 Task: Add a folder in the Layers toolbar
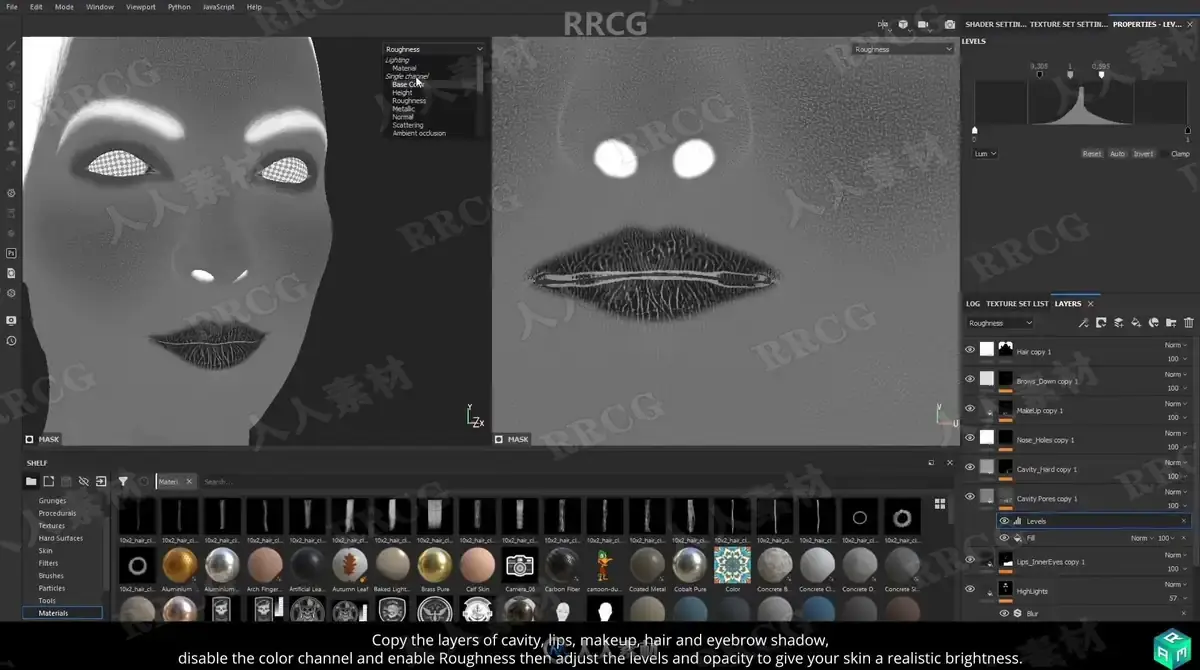(x=1170, y=323)
